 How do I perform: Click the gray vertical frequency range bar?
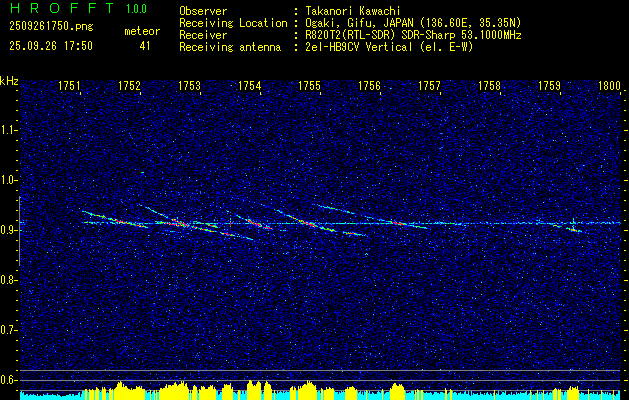19,231
